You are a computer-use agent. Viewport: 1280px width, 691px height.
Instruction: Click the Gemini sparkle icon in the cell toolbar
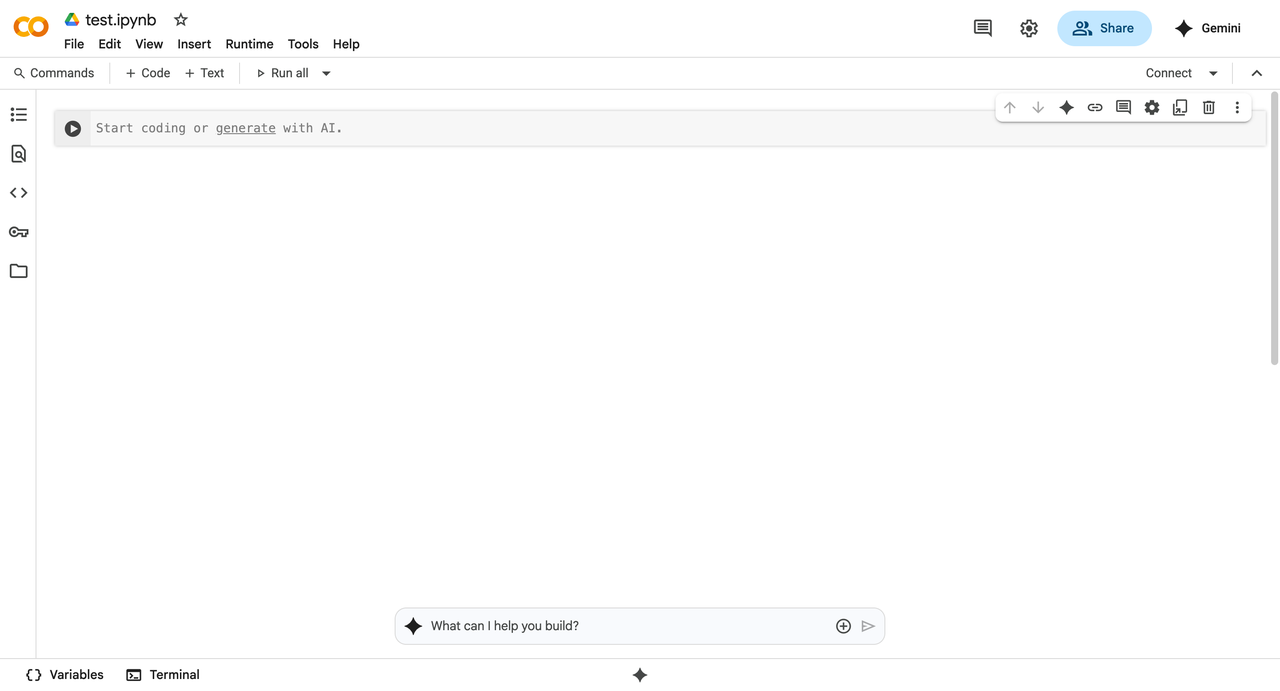click(x=1067, y=108)
